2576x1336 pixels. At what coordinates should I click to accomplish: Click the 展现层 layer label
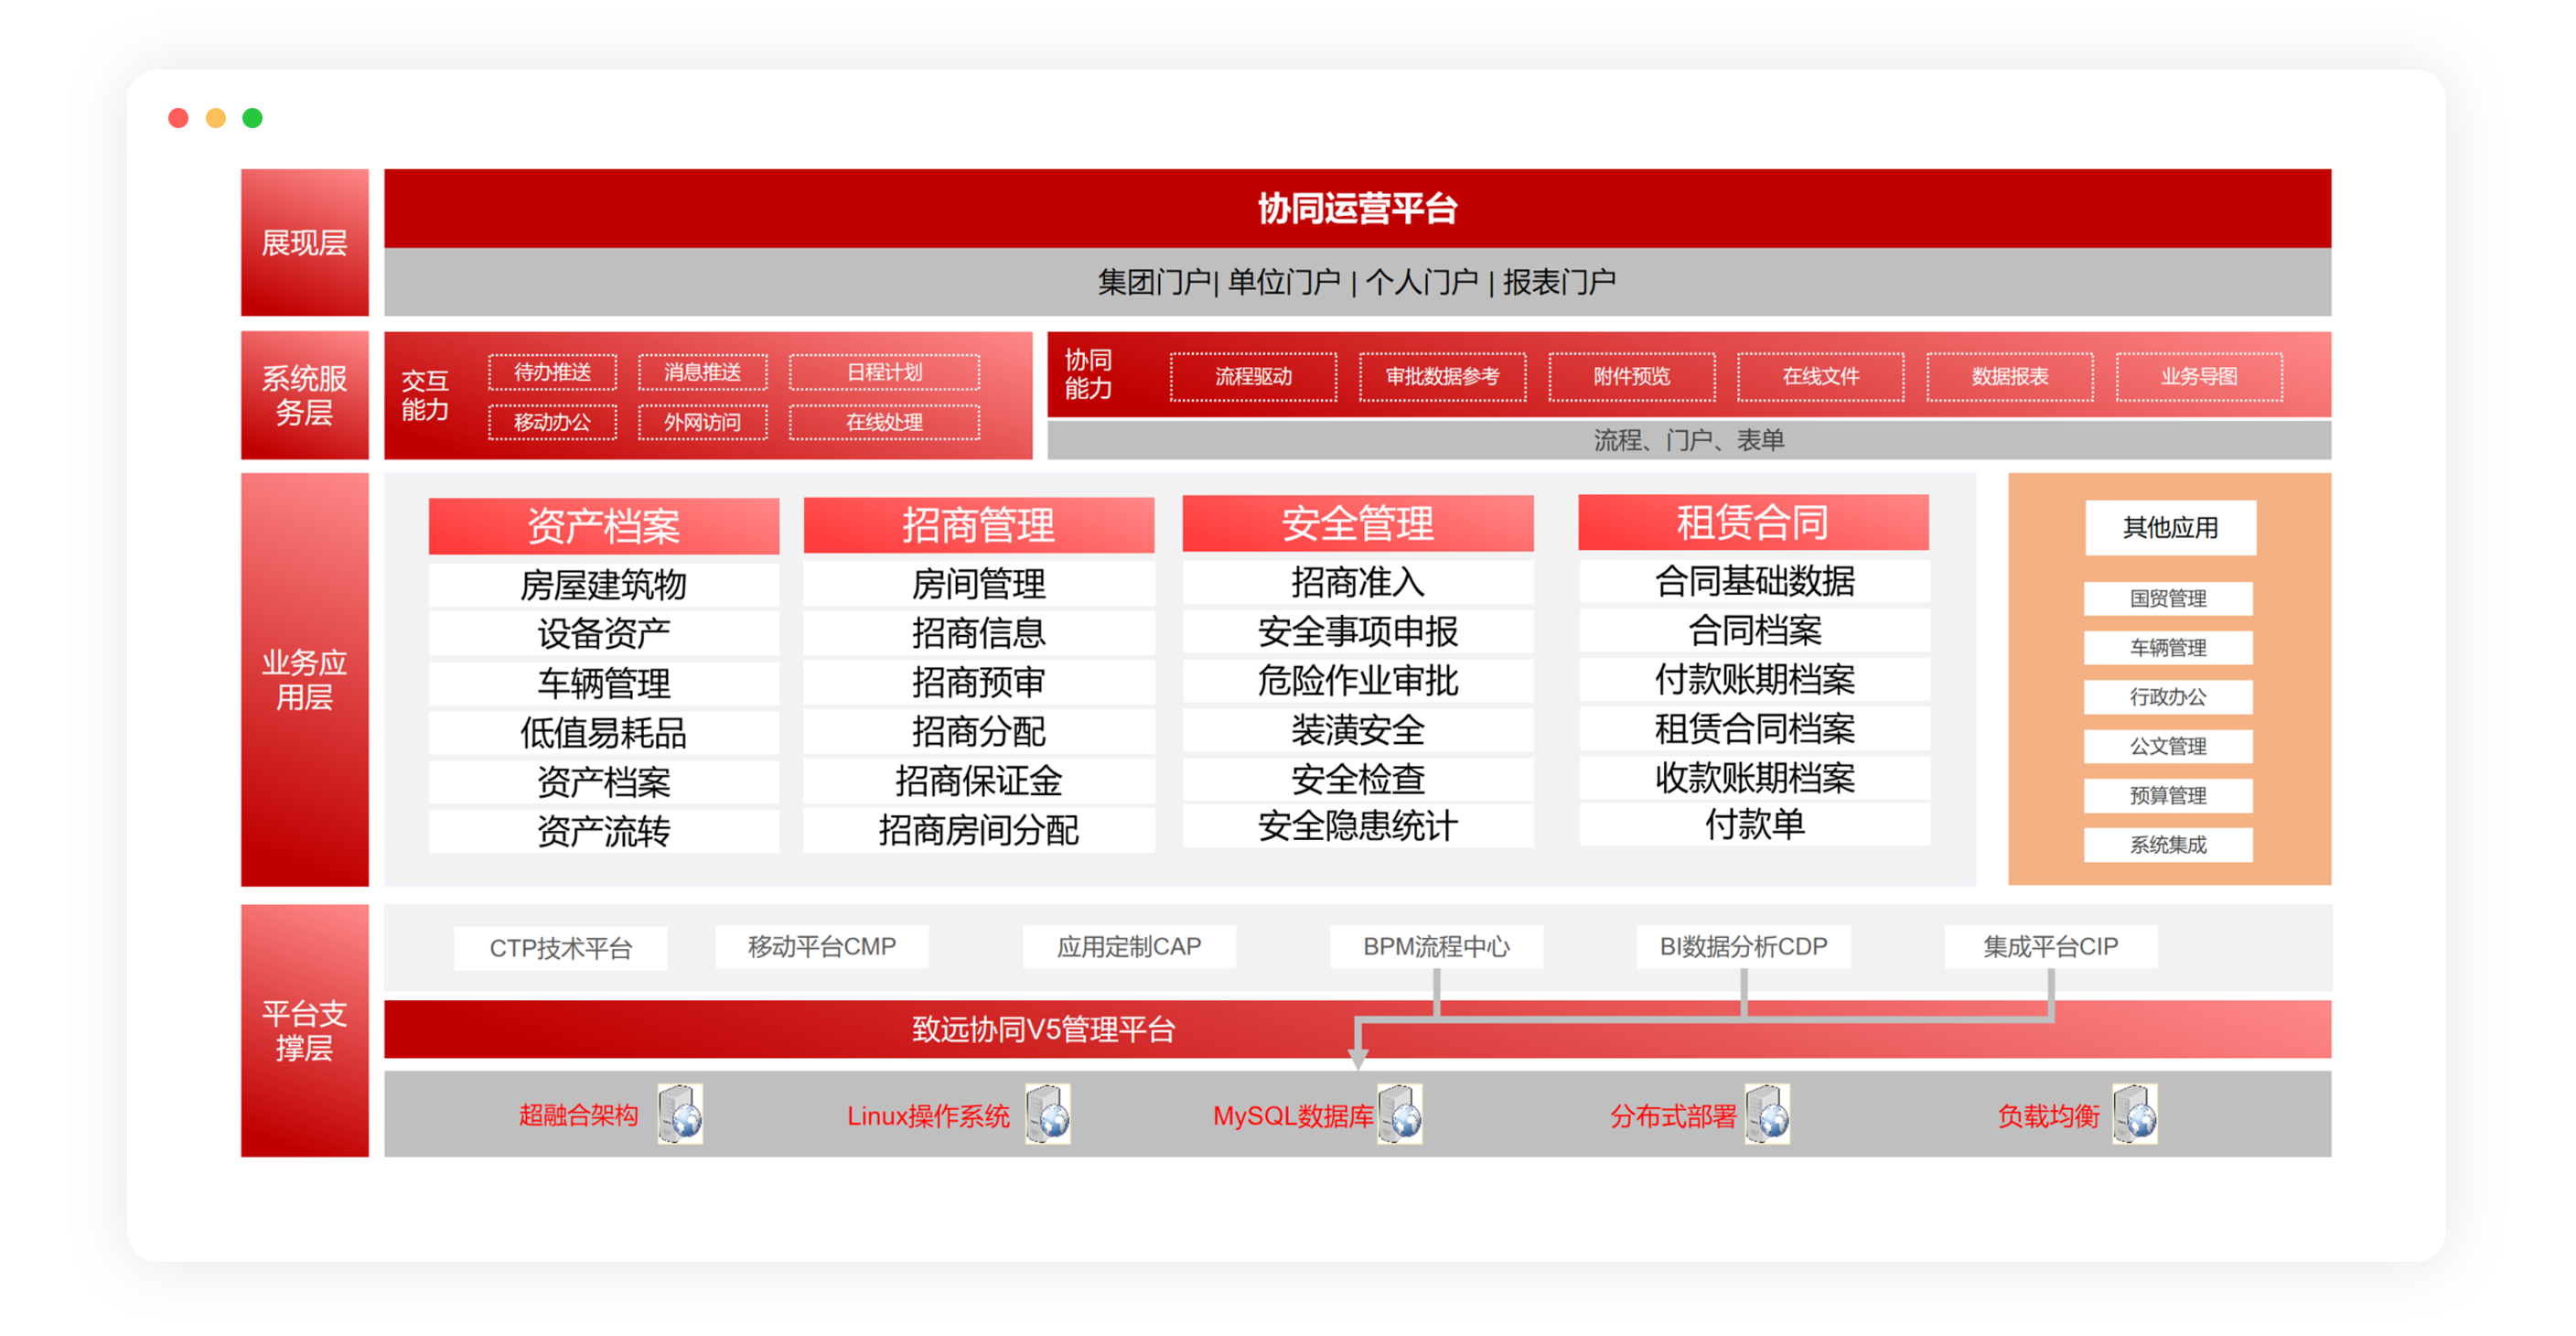click(x=305, y=243)
